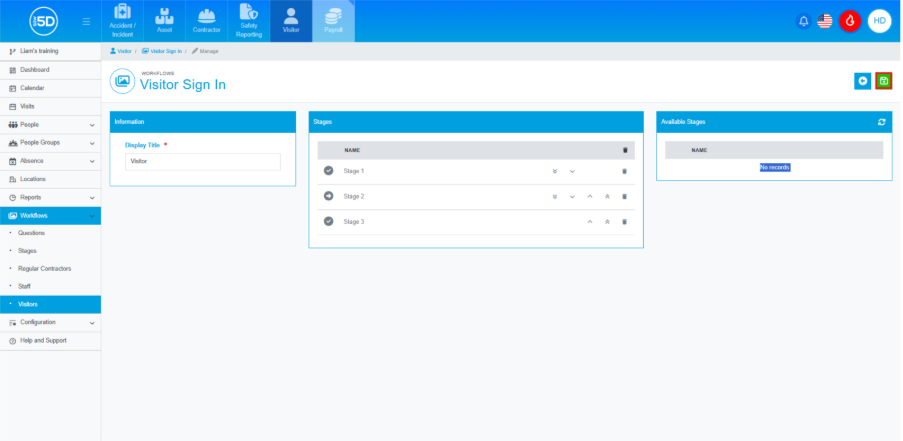The image size is (903, 441).
Task: Open the Safety Reporting module
Action: coord(249,21)
